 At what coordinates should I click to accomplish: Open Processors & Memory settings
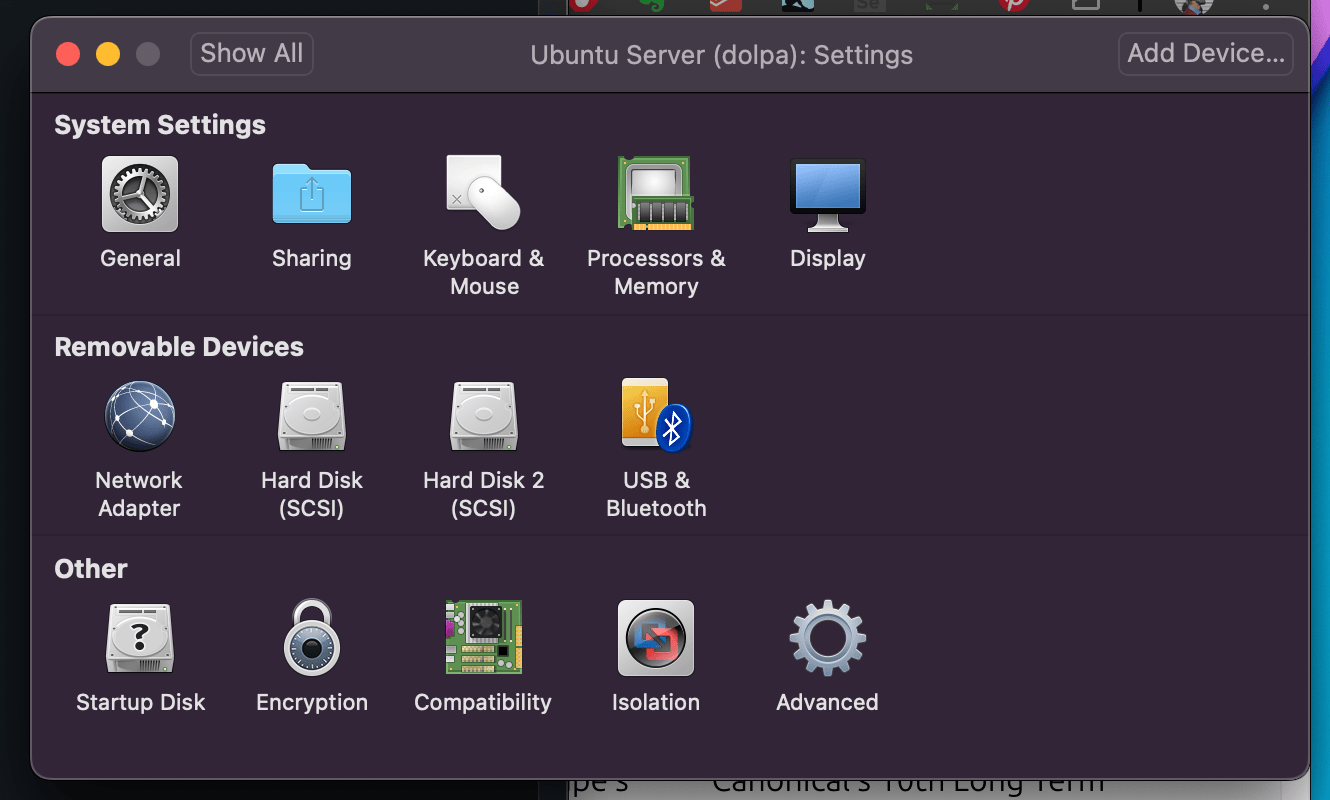pyautogui.click(x=656, y=195)
